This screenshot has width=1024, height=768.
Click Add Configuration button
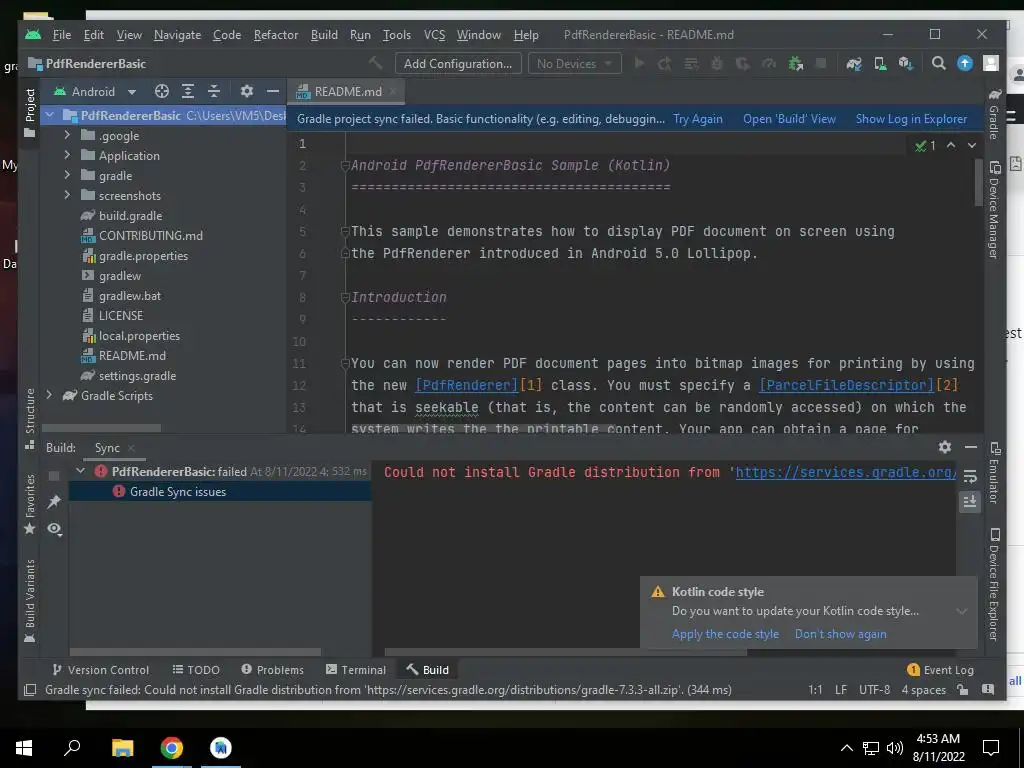[458, 63]
